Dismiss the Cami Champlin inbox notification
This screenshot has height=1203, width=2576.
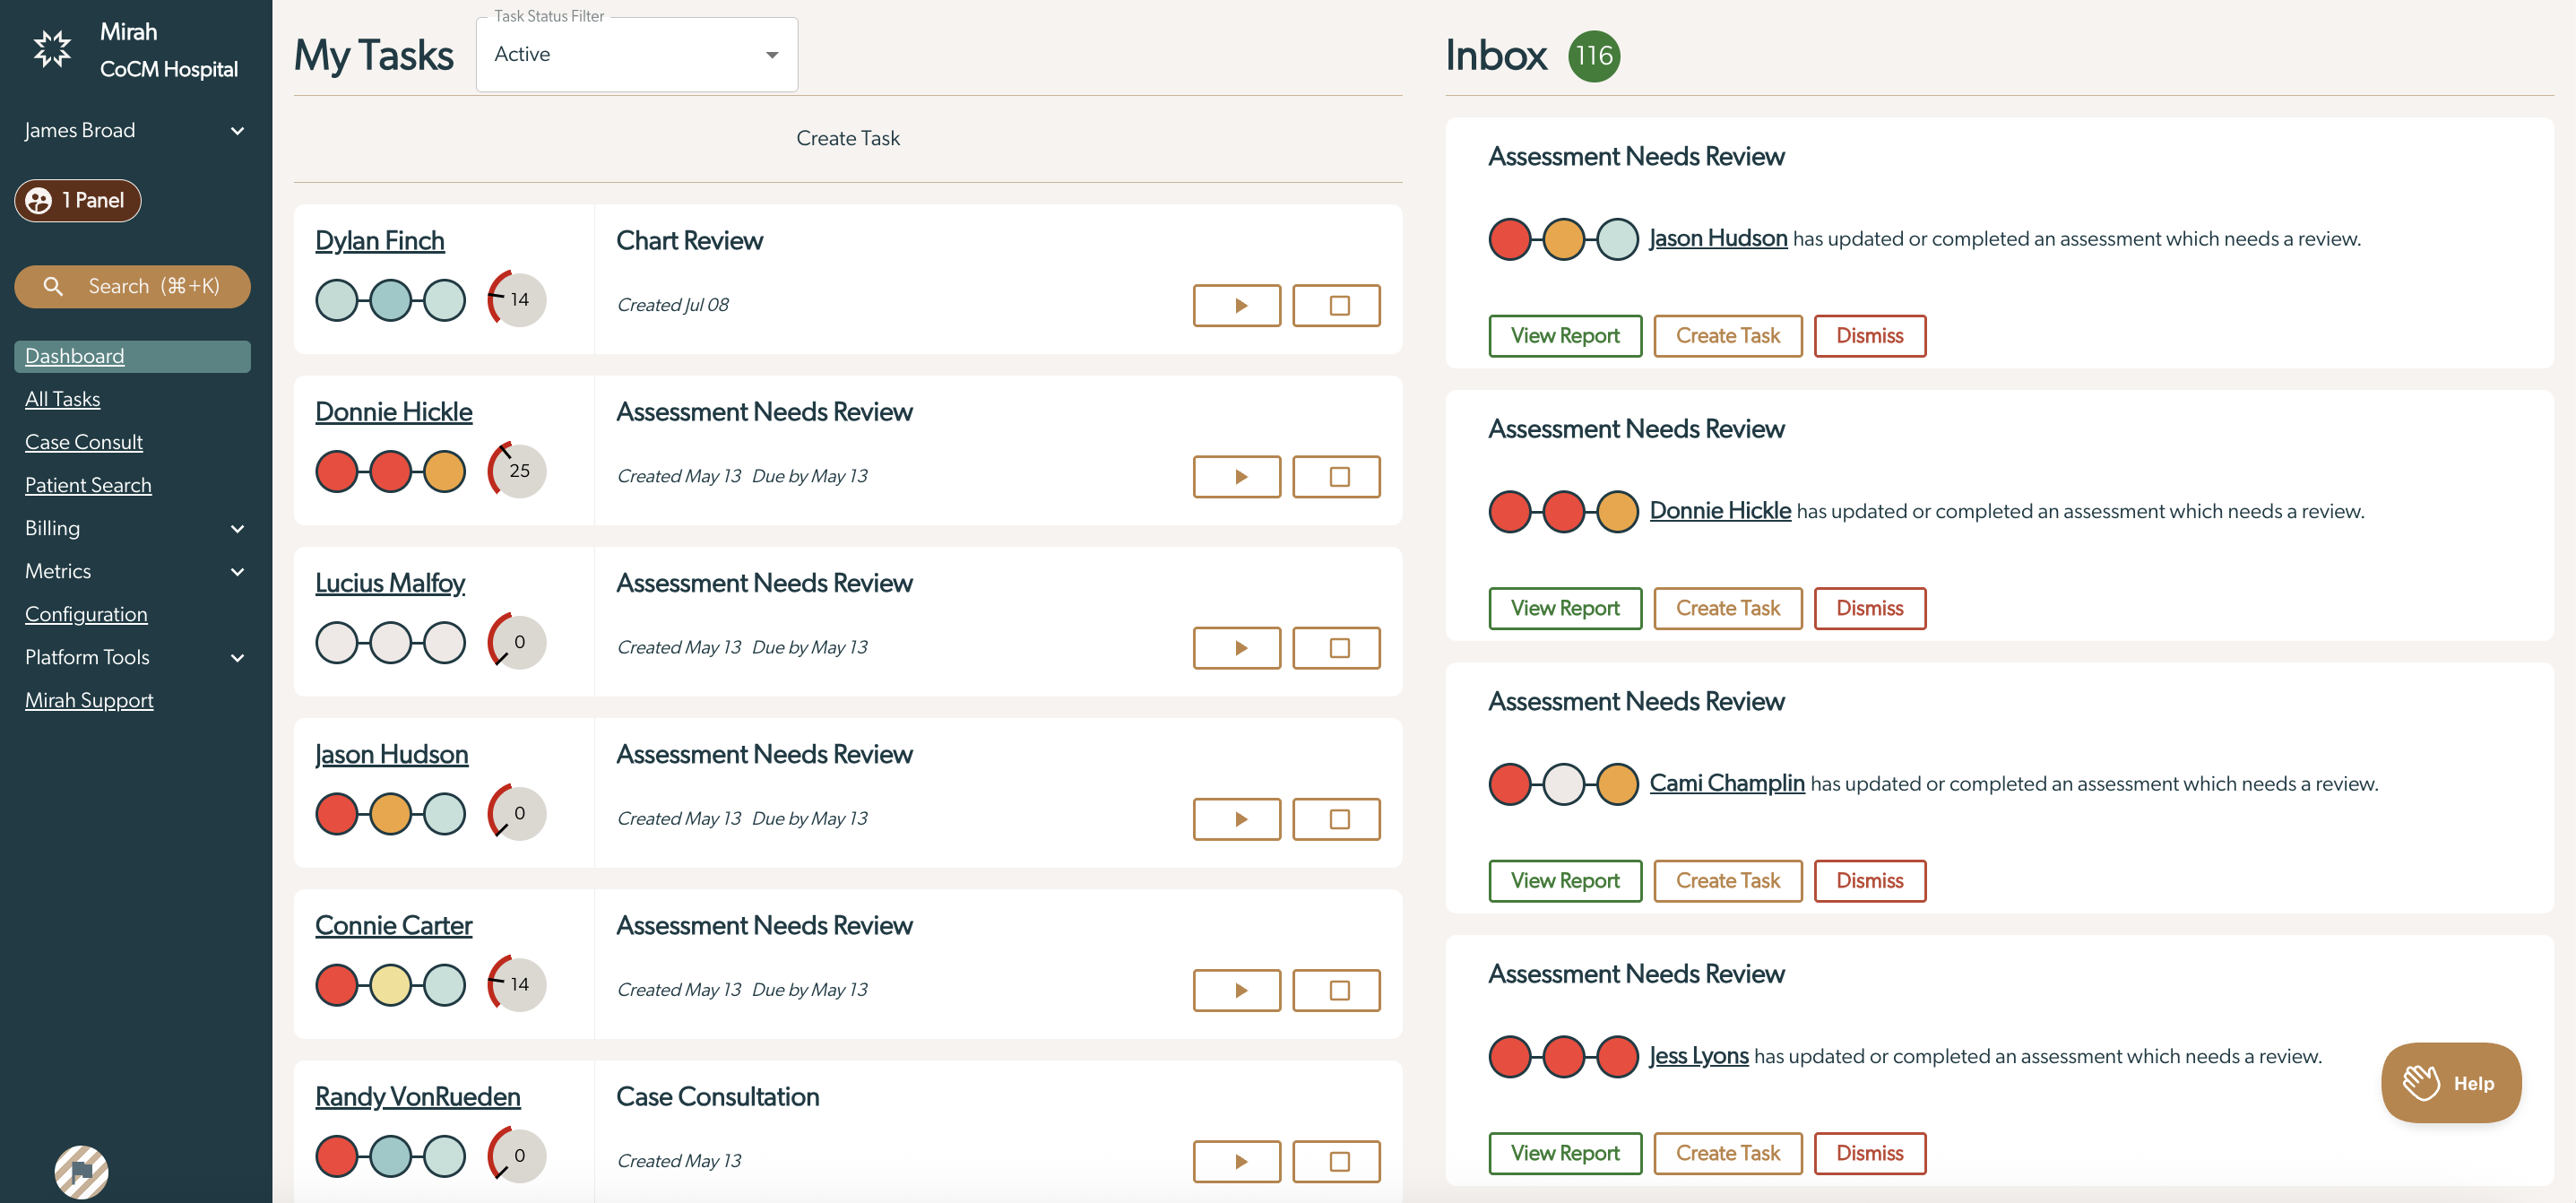click(1869, 881)
